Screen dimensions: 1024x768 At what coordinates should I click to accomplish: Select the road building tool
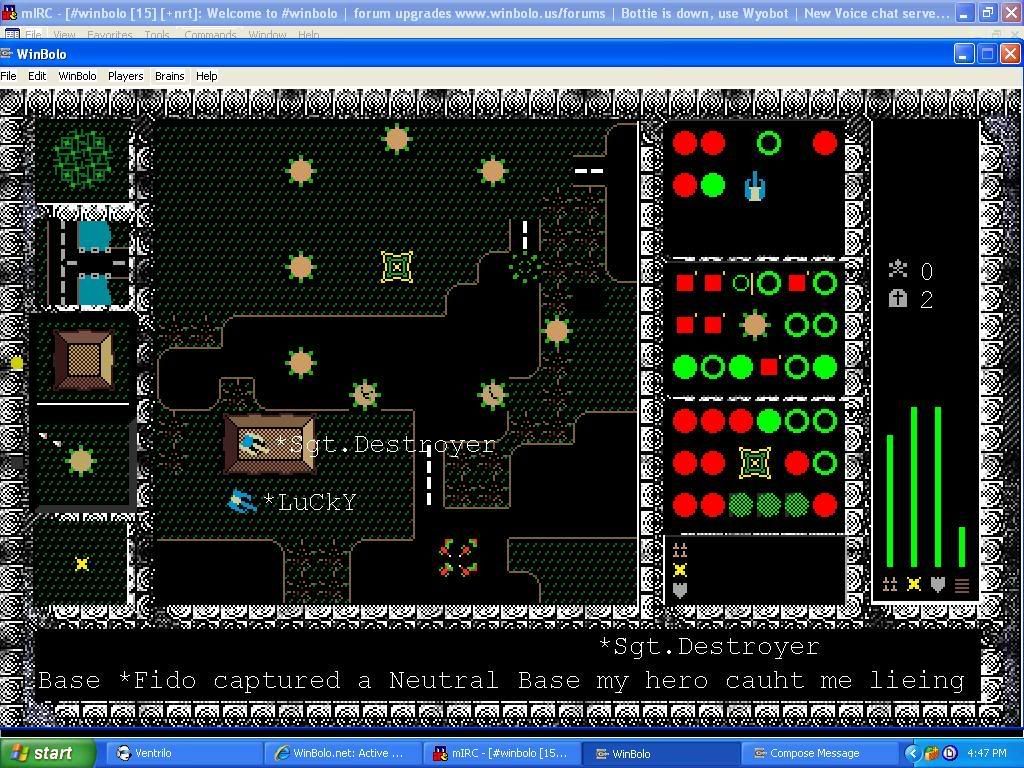(x=84, y=262)
